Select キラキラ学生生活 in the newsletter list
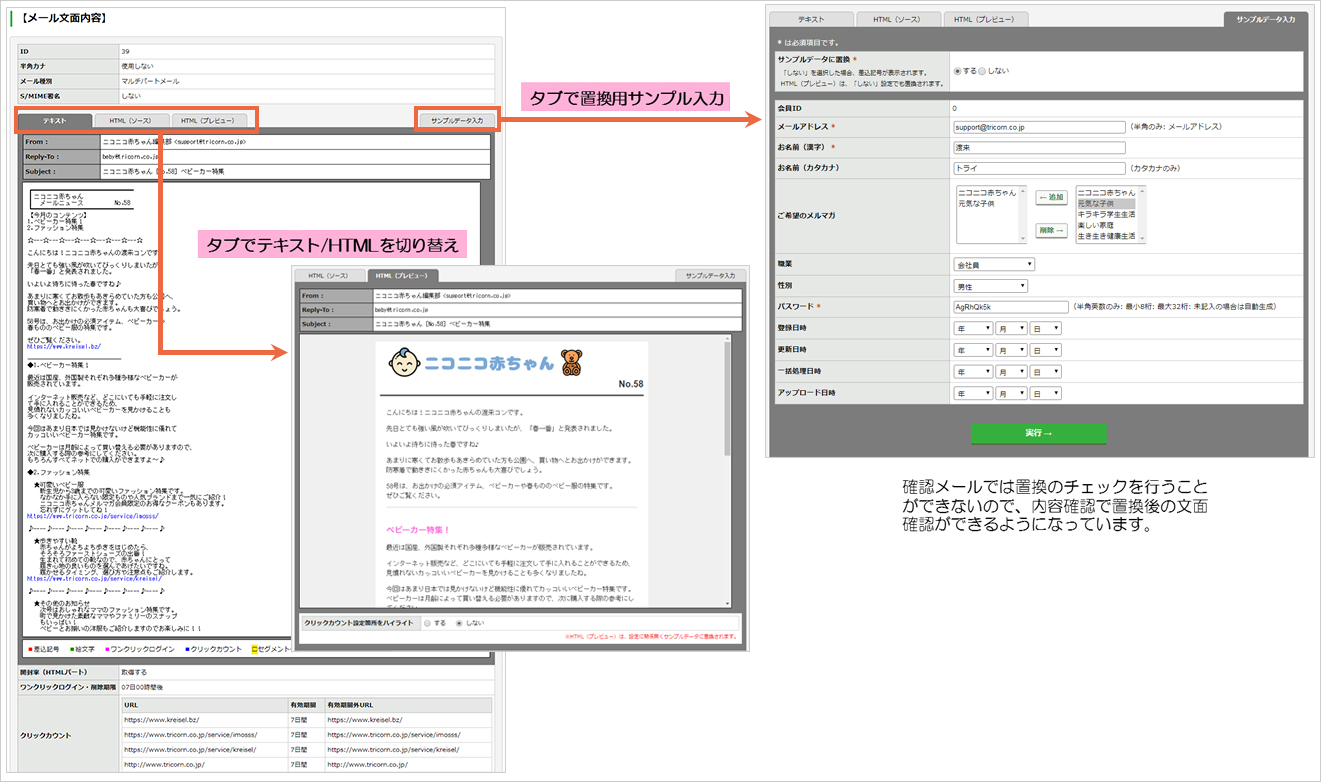The image size is (1321, 782). [x=1106, y=214]
